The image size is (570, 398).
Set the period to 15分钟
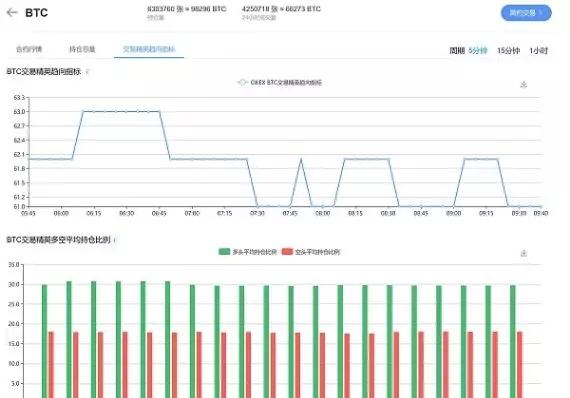point(508,51)
